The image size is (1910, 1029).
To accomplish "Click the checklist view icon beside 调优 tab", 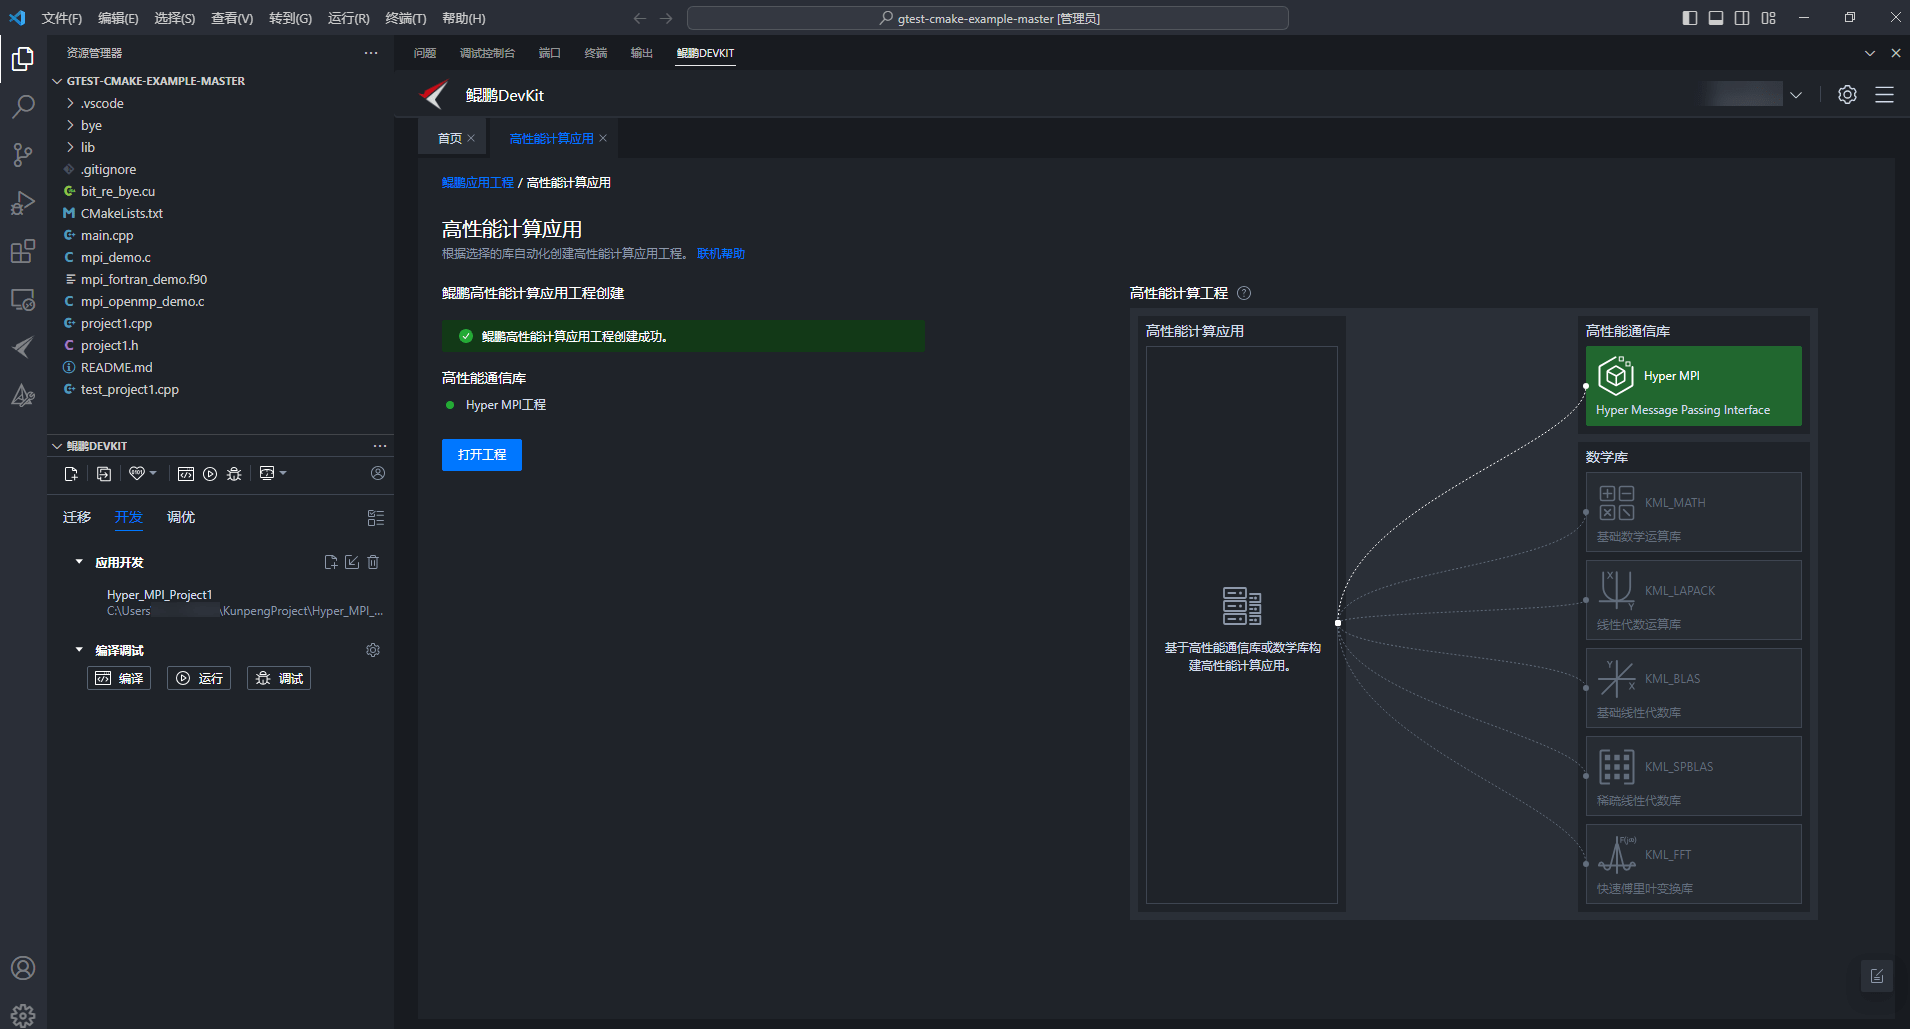I will (376, 518).
